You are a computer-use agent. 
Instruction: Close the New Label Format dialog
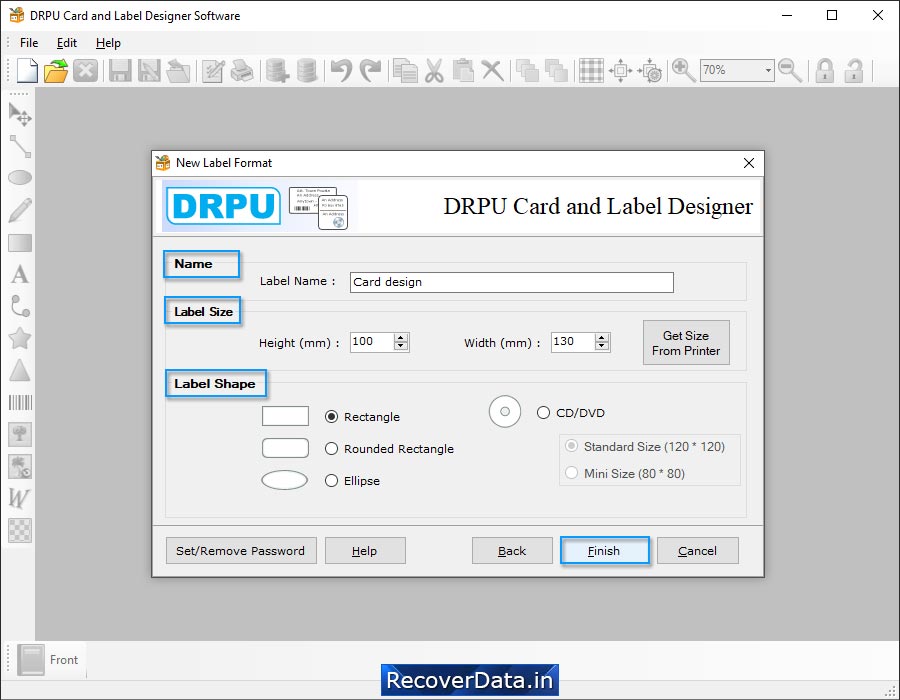(x=748, y=163)
